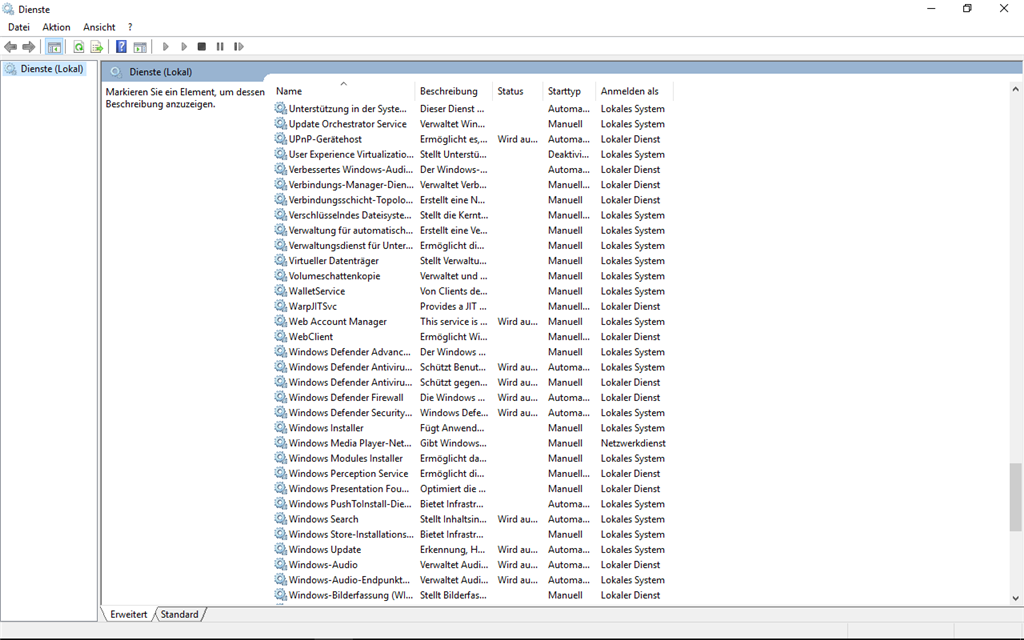Select Verwaltungsdienst für Unternehmens service name
1024x640 pixels.
351,246
